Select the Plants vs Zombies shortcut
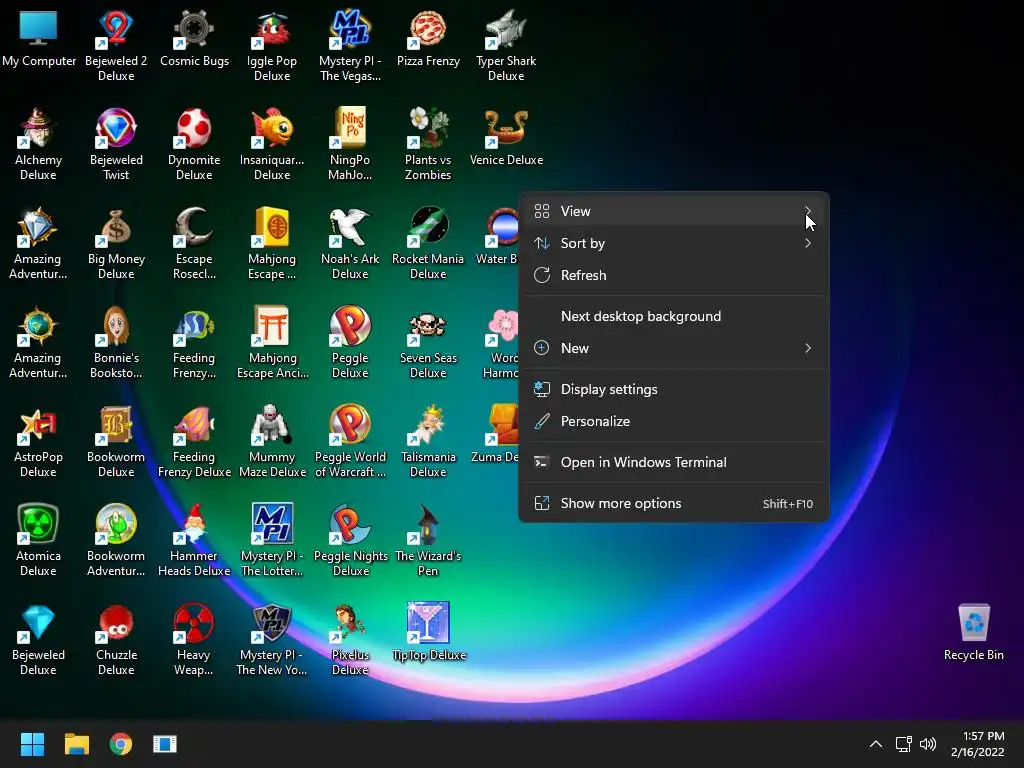 coord(428,145)
